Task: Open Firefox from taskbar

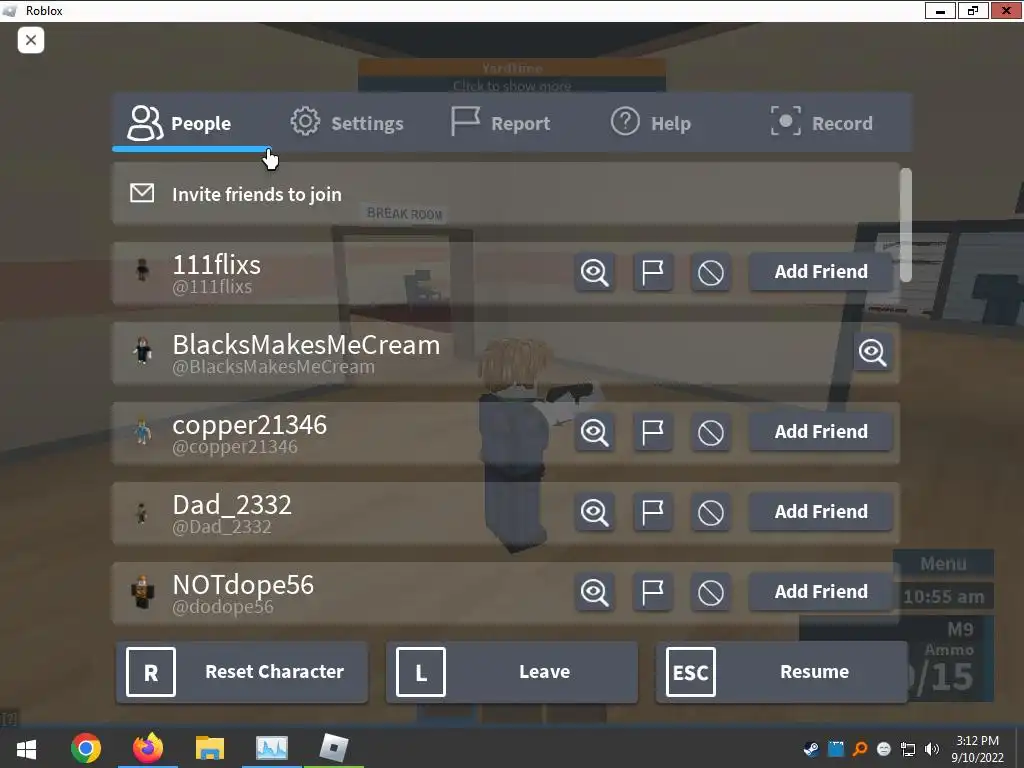Action: click(x=148, y=748)
